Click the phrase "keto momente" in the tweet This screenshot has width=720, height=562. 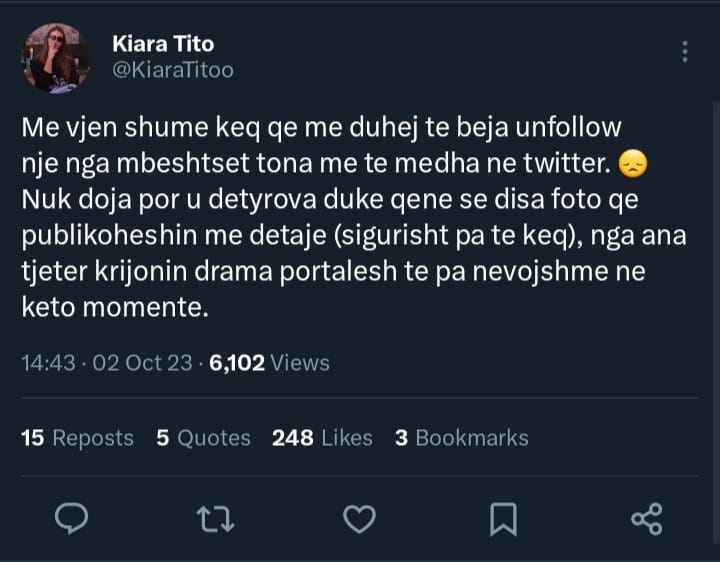(x=114, y=309)
